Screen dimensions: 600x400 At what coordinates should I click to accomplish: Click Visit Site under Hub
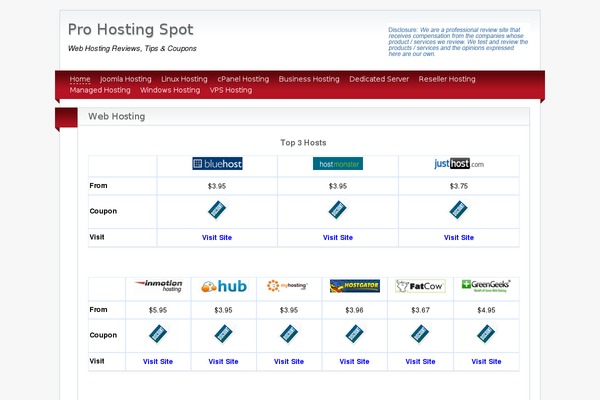pyautogui.click(x=223, y=362)
